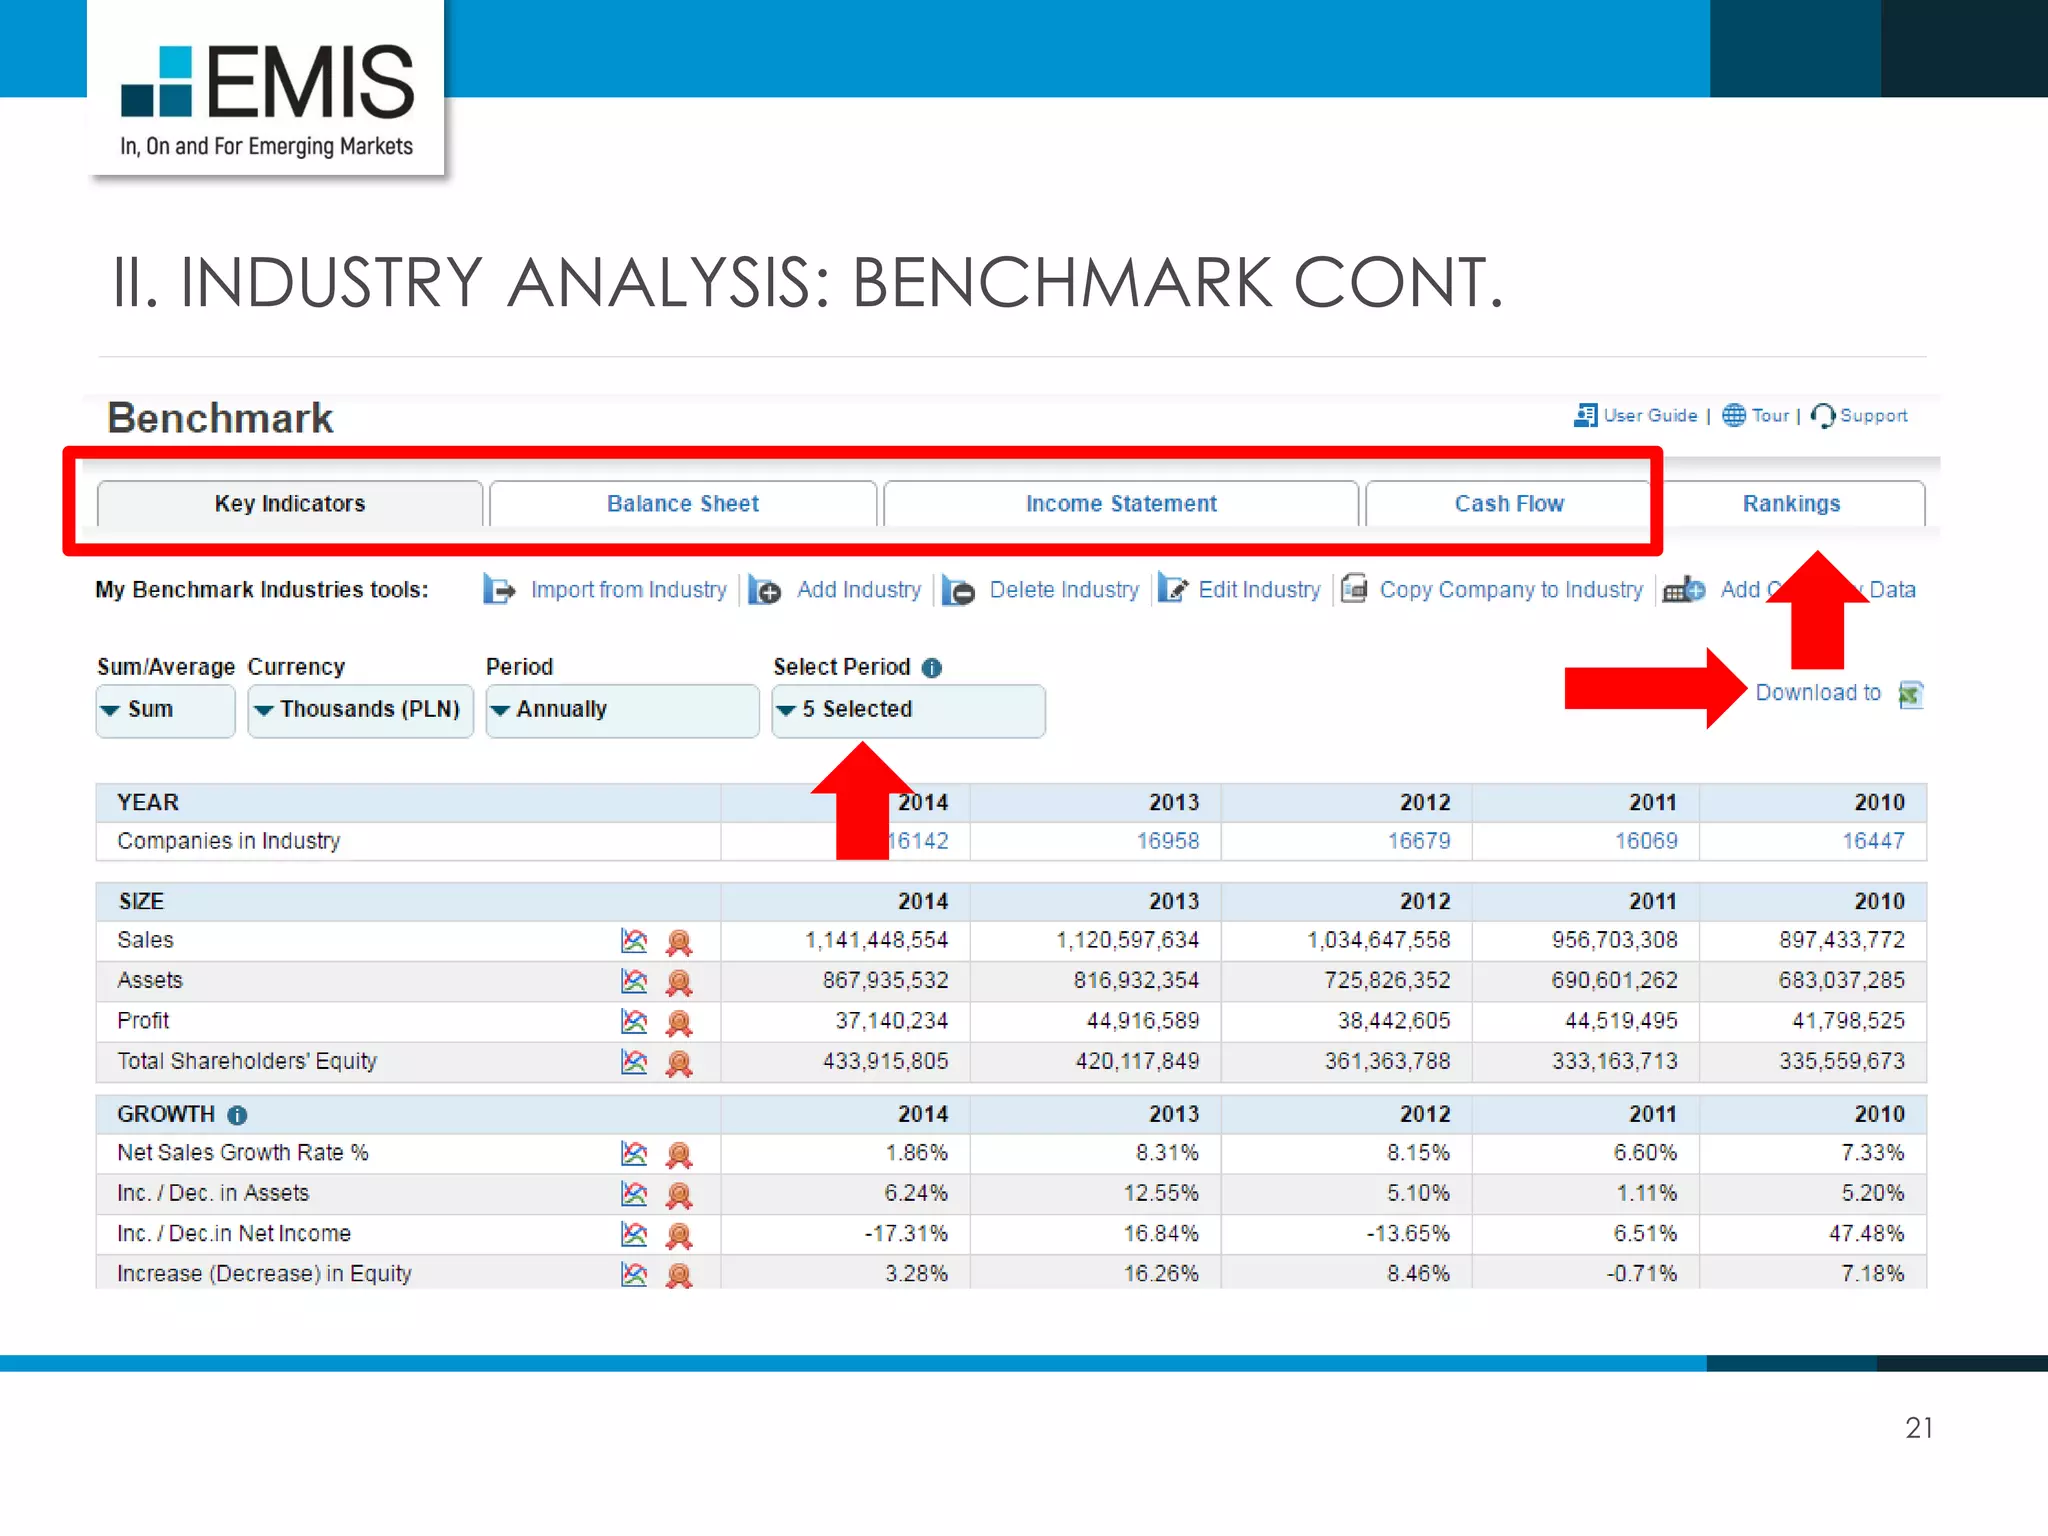Click Copy Company to Industry link
Screen dimensions: 2048x1536
click(x=1511, y=590)
